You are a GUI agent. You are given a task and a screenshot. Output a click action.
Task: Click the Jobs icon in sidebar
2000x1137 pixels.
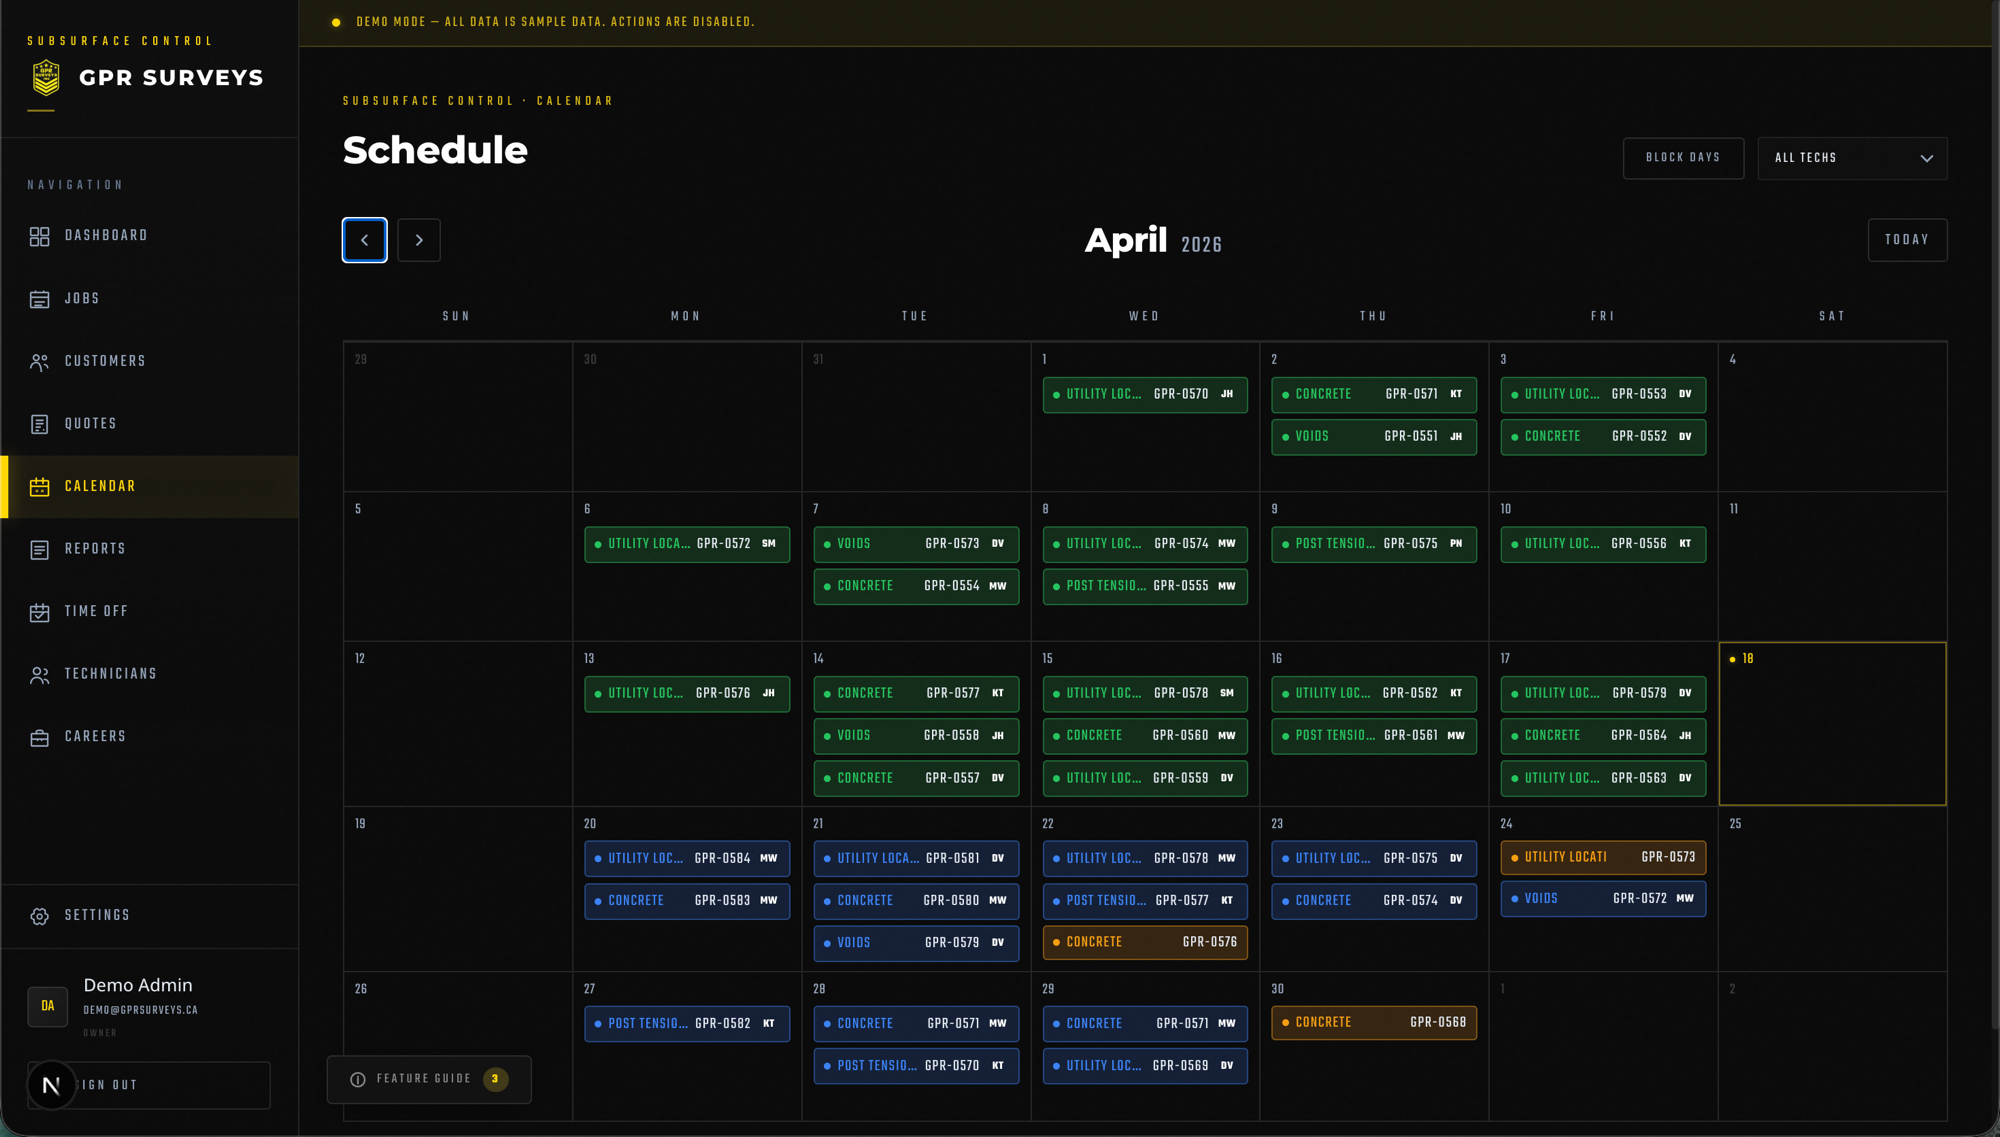tap(39, 299)
